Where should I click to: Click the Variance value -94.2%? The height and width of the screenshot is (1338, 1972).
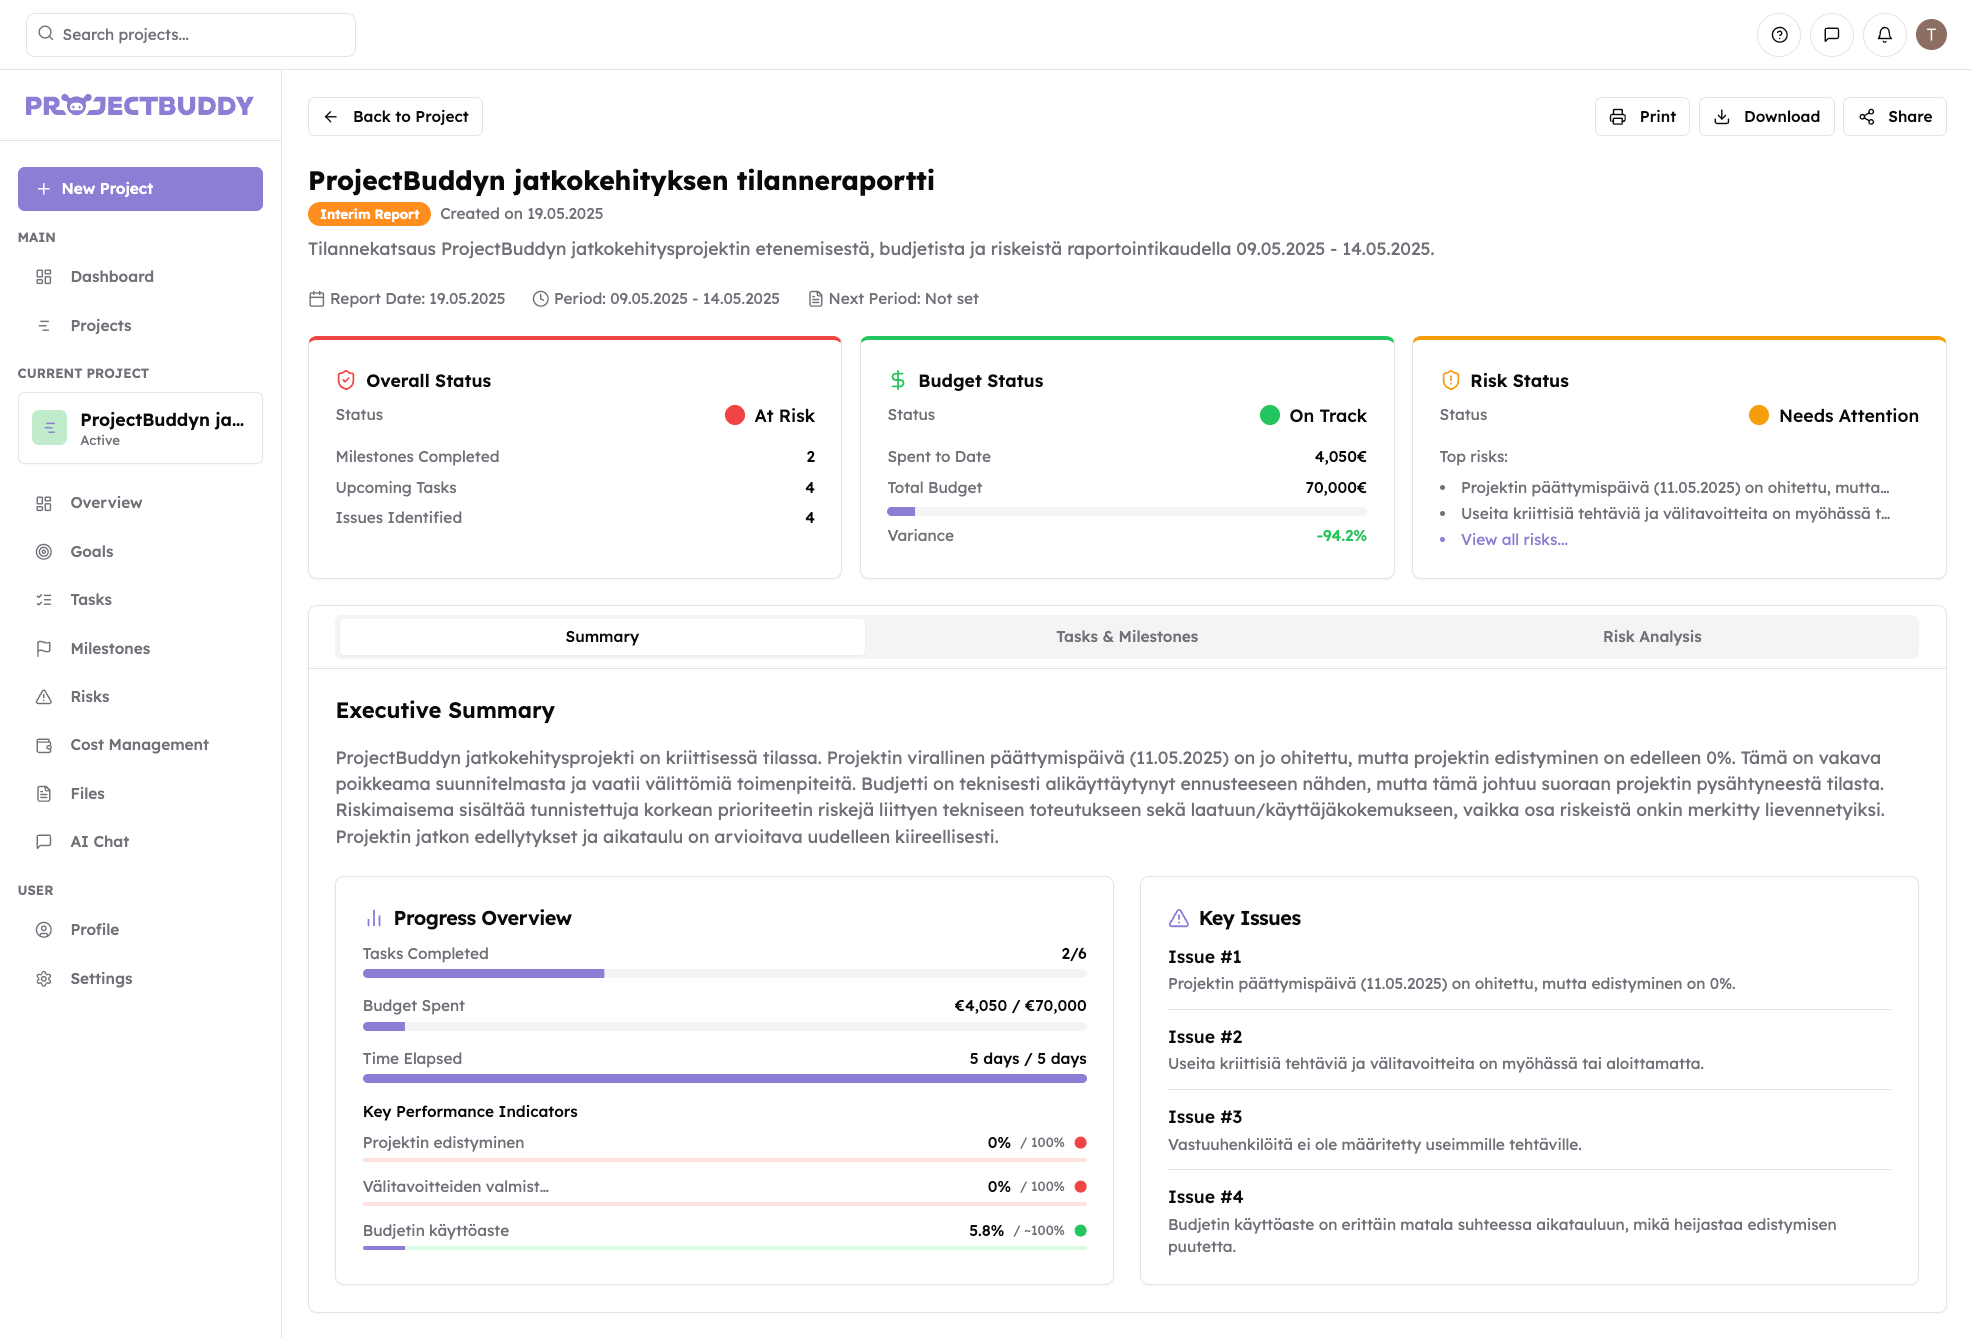point(1341,536)
